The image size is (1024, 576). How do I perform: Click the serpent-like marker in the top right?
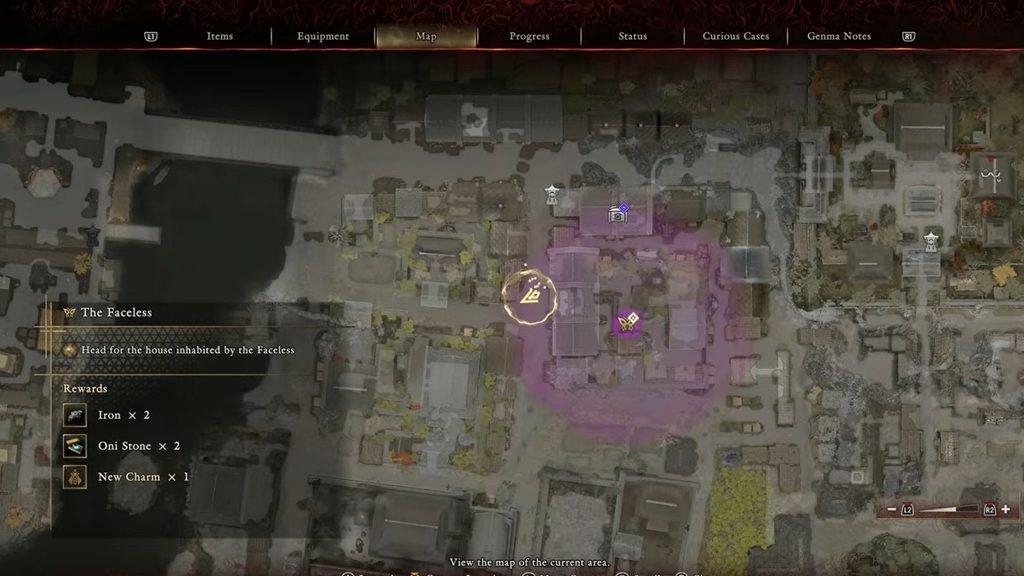[991, 174]
